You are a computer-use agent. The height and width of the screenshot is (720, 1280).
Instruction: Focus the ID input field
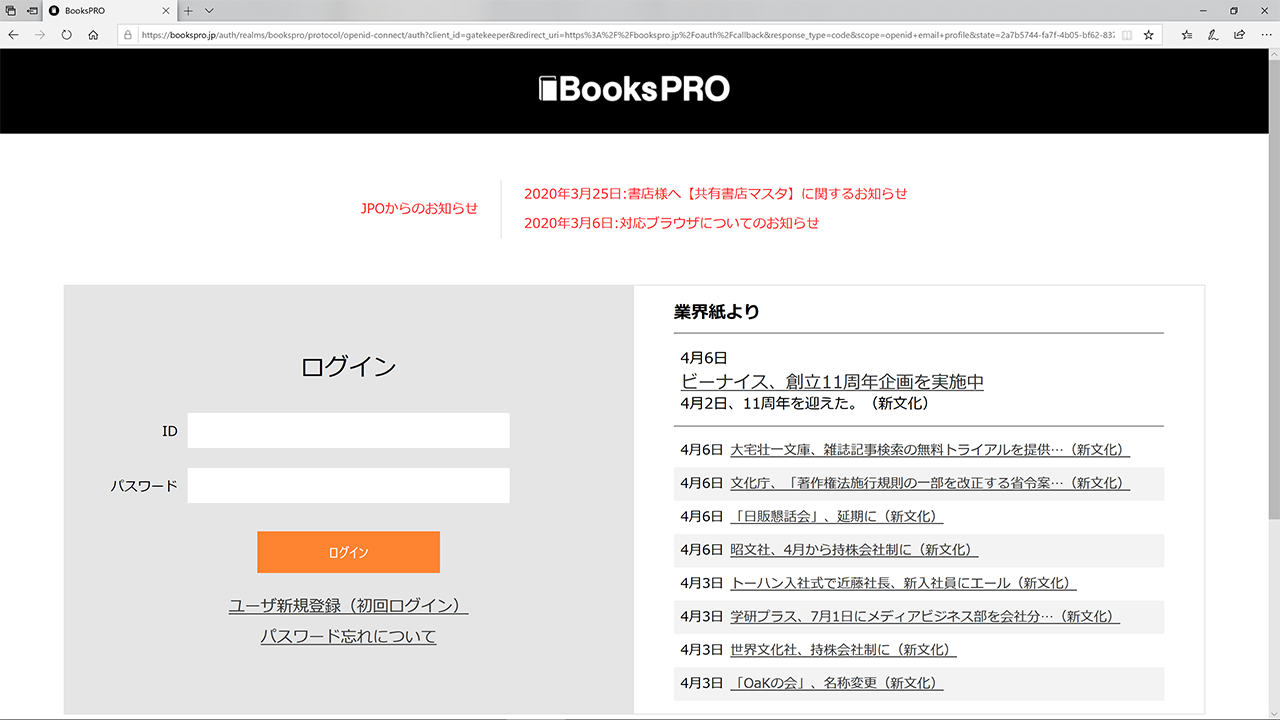pos(348,431)
